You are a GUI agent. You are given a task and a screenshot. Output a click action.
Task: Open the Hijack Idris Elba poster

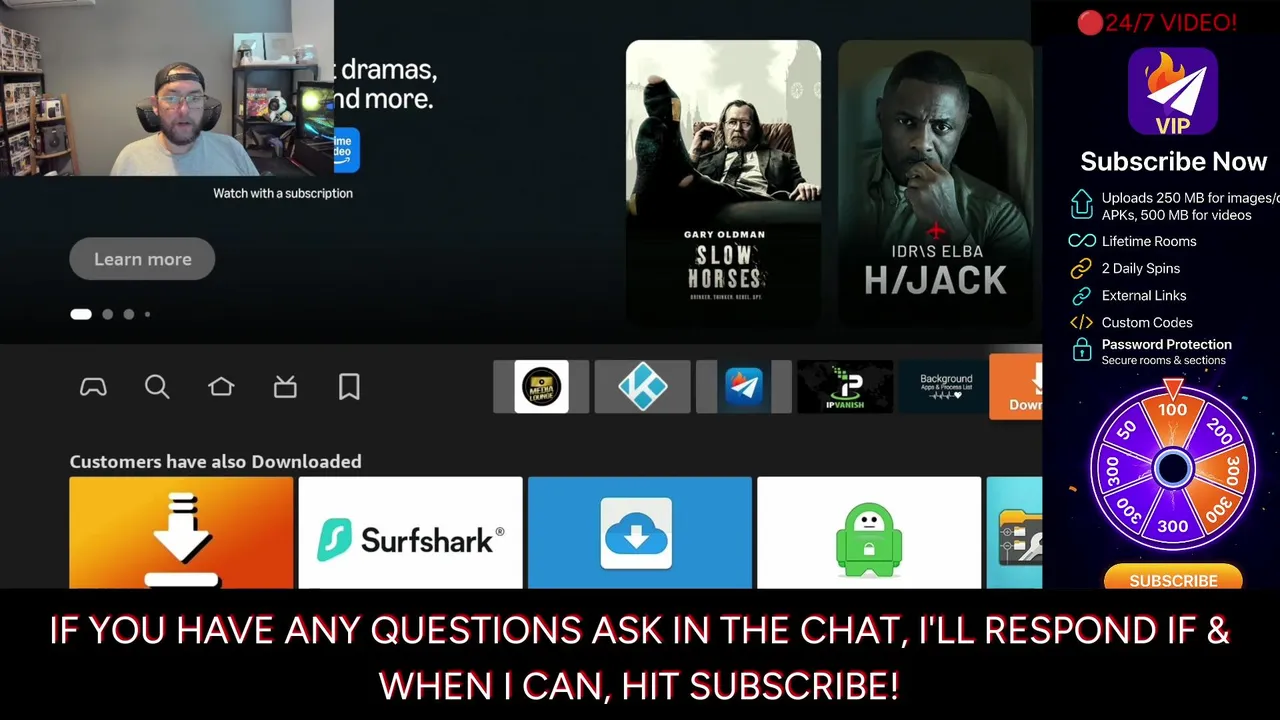click(935, 184)
